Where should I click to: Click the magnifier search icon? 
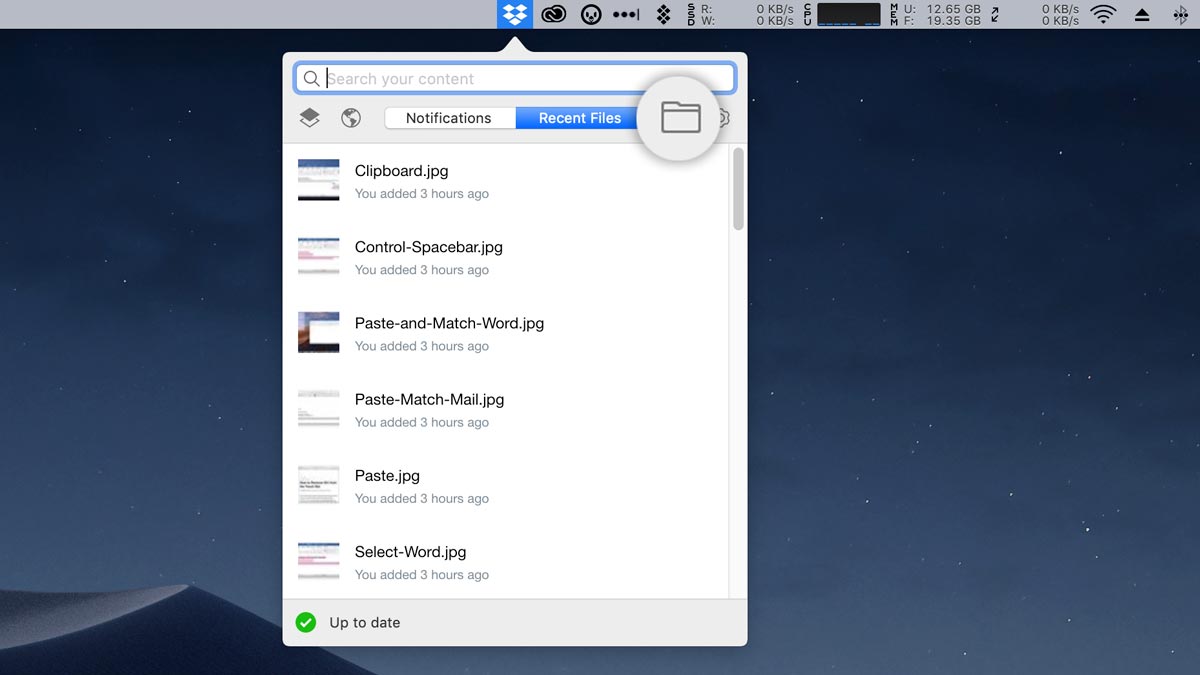point(311,79)
